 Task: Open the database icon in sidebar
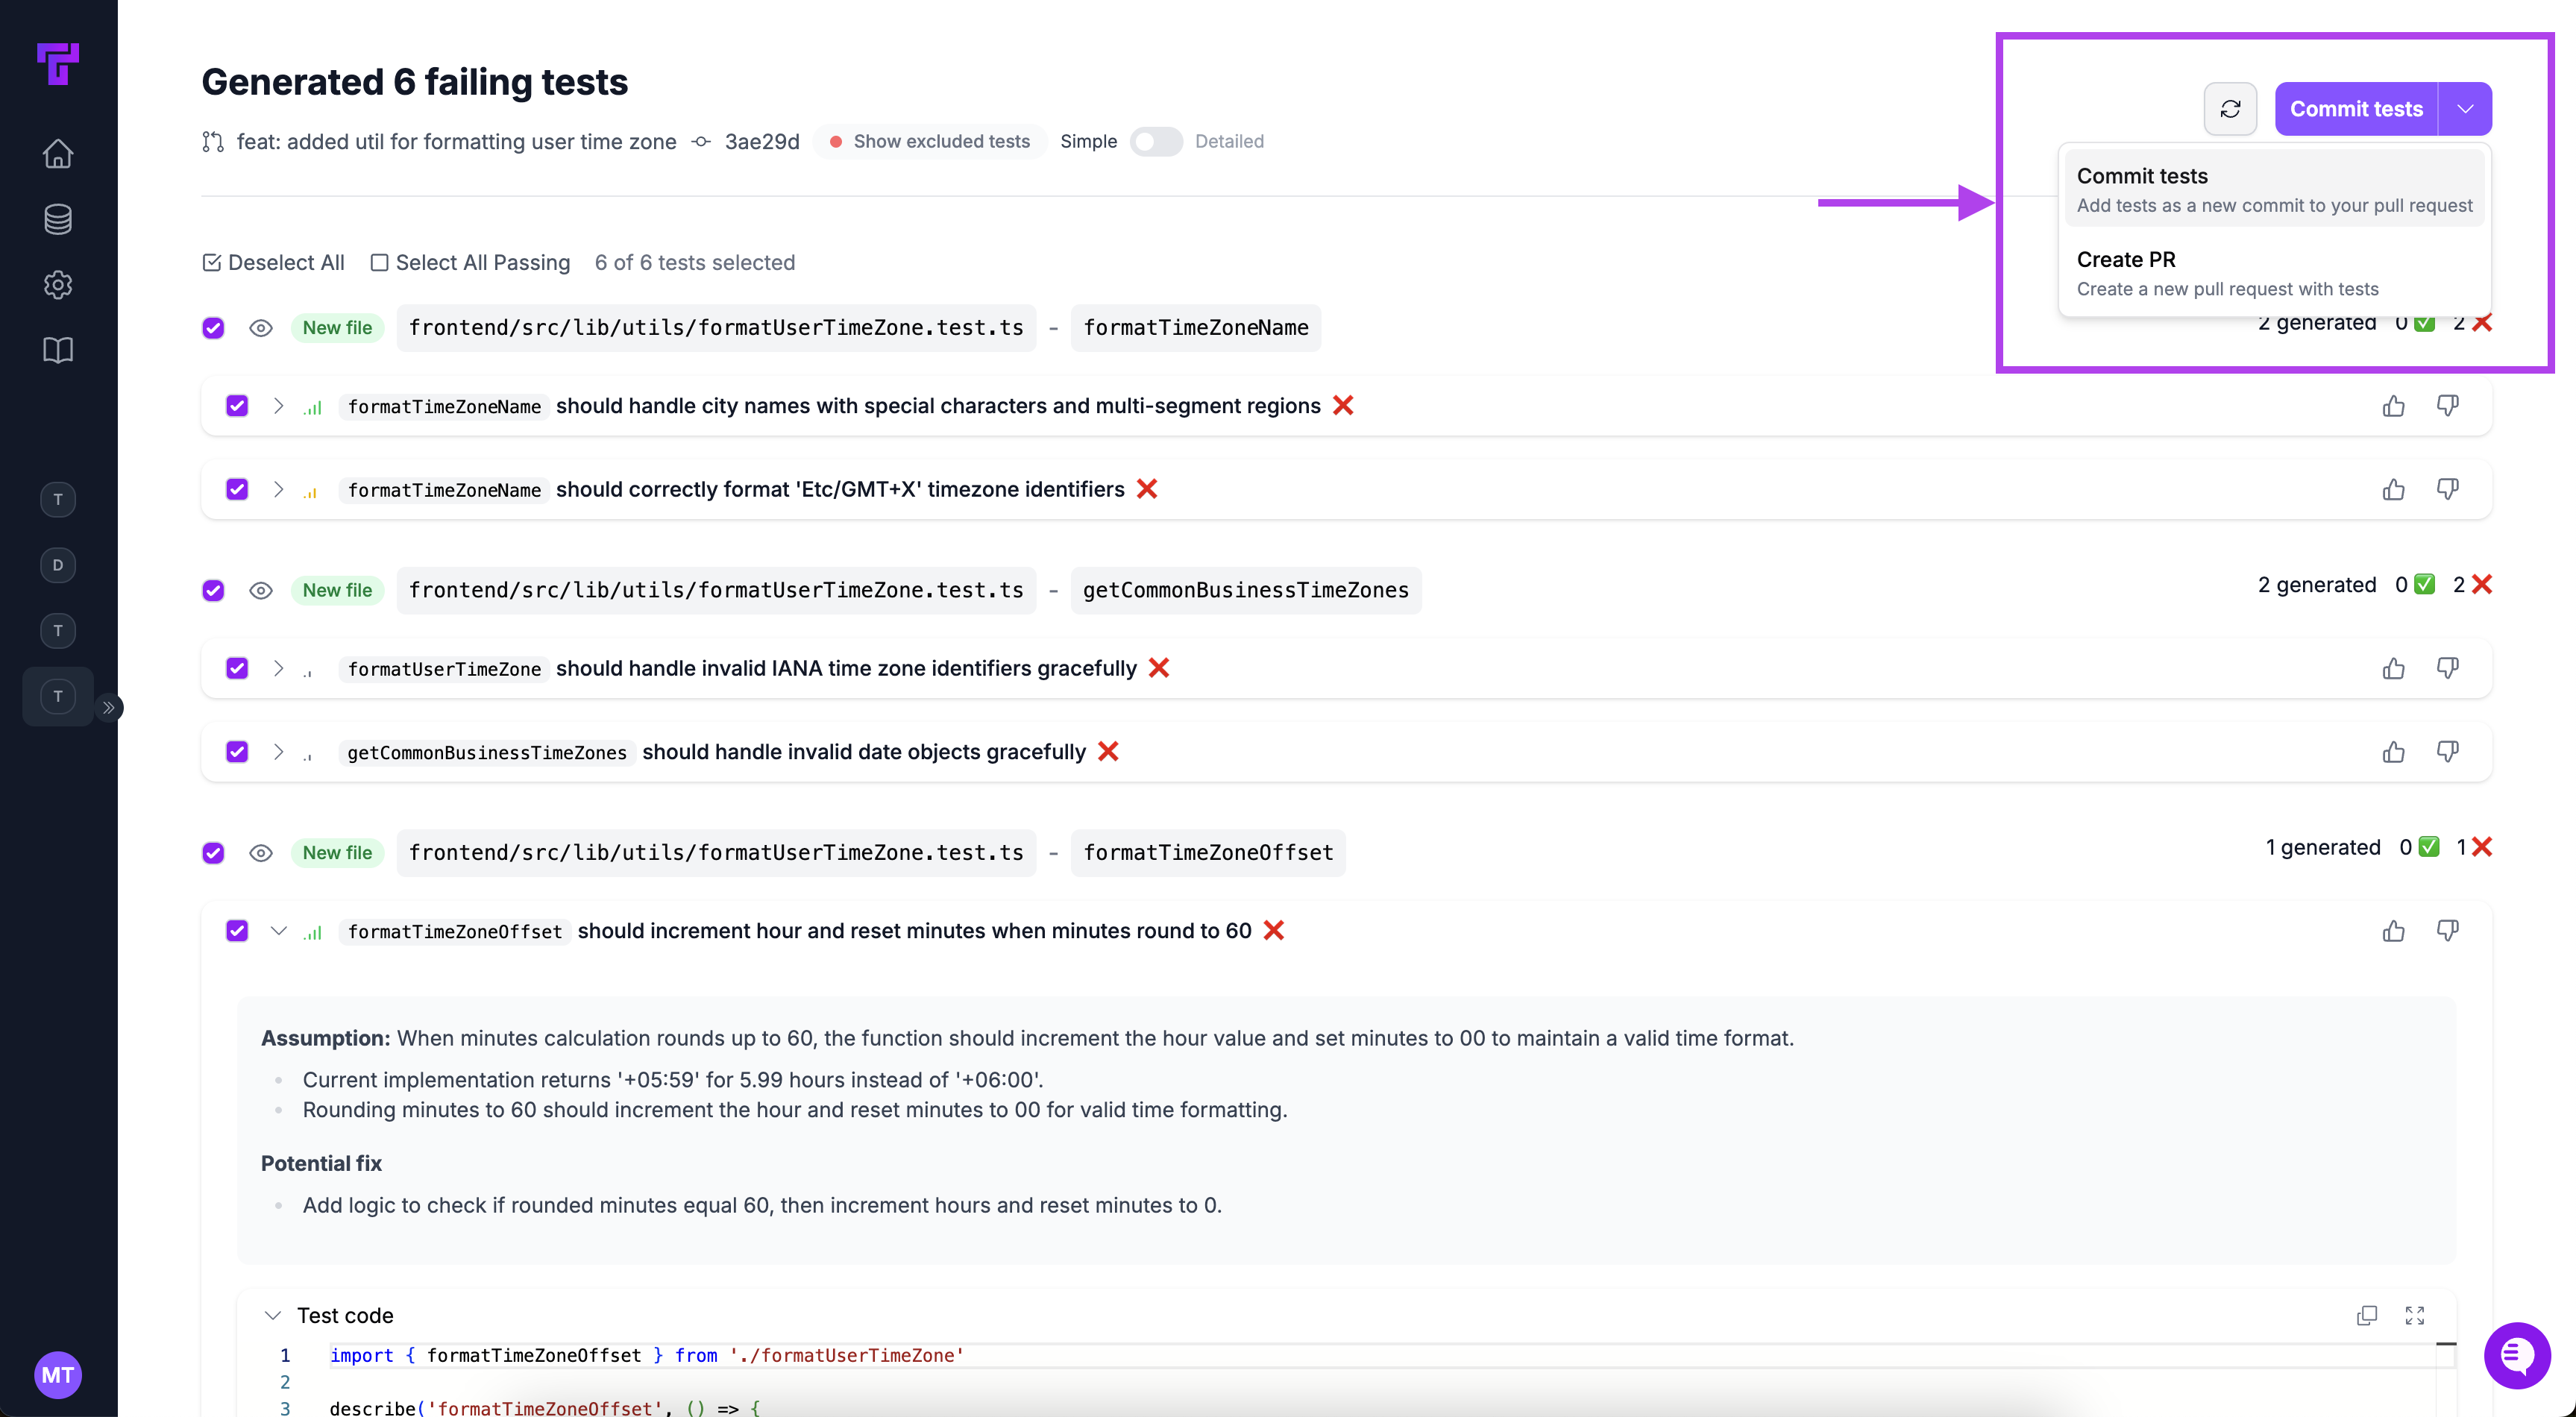point(58,219)
